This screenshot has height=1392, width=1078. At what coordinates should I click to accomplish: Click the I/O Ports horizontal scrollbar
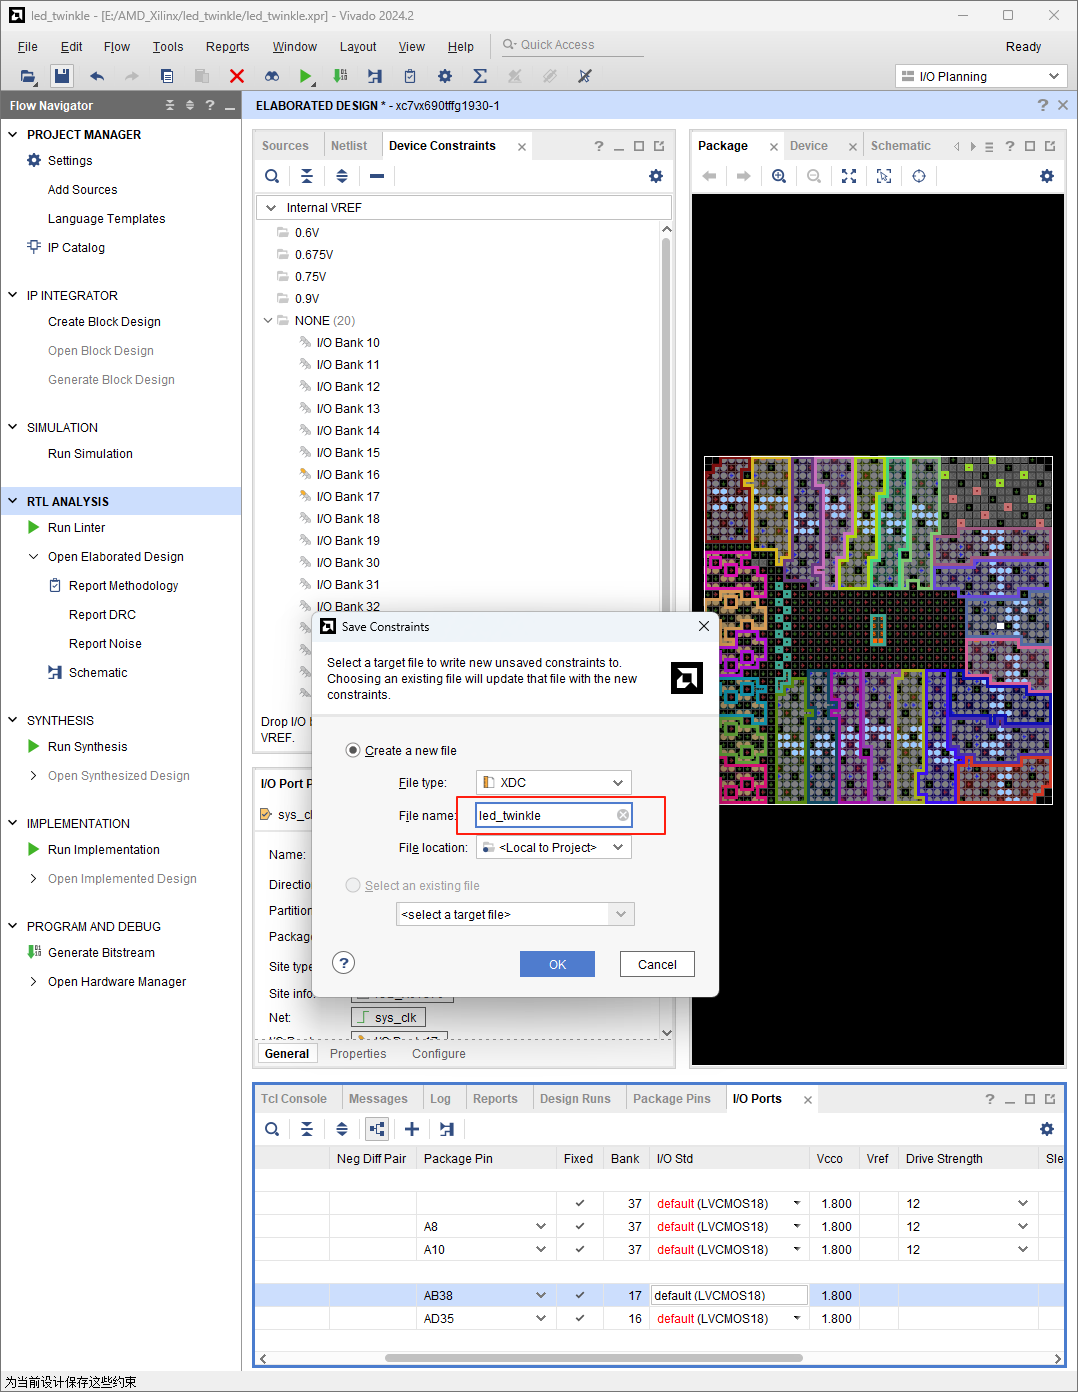(x=593, y=1358)
